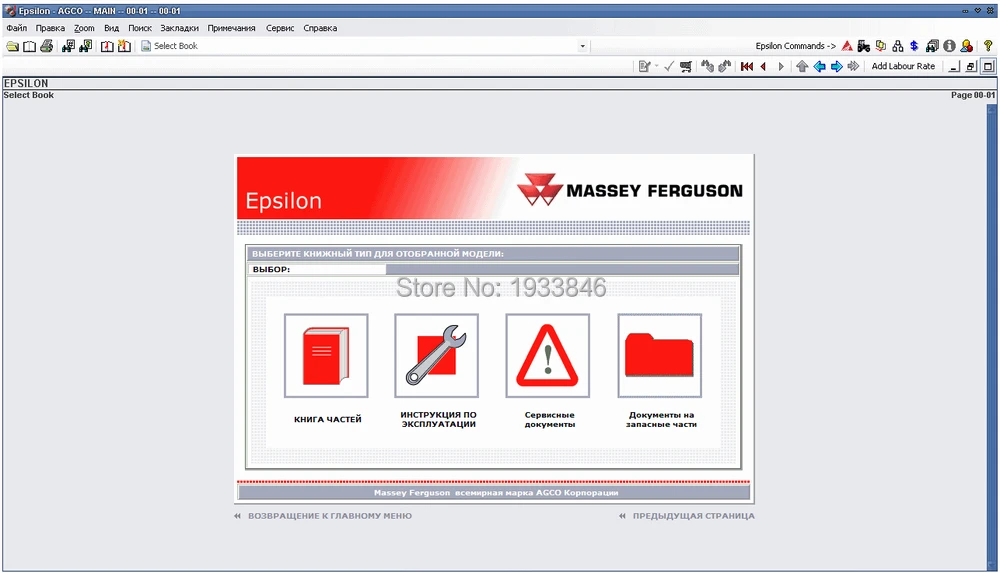This screenshot has width=1000, height=573.
Task: Open the Закладки menu
Action: (179, 28)
